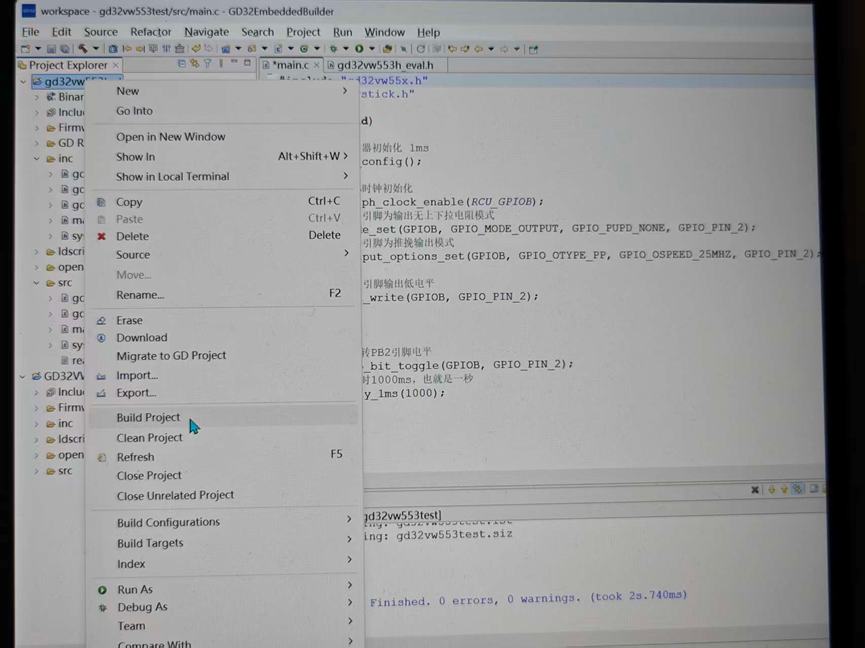Viewport: 865px width, 648px height.
Task: Click the Erase icon in context menu
Action: (101, 321)
